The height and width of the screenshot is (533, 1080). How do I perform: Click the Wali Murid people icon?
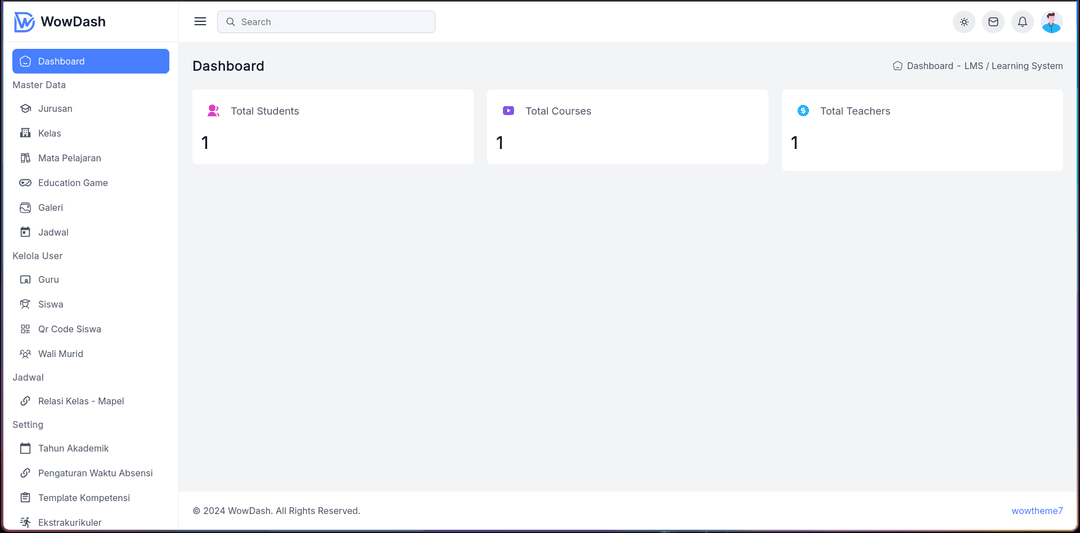click(x=25, y=354)
